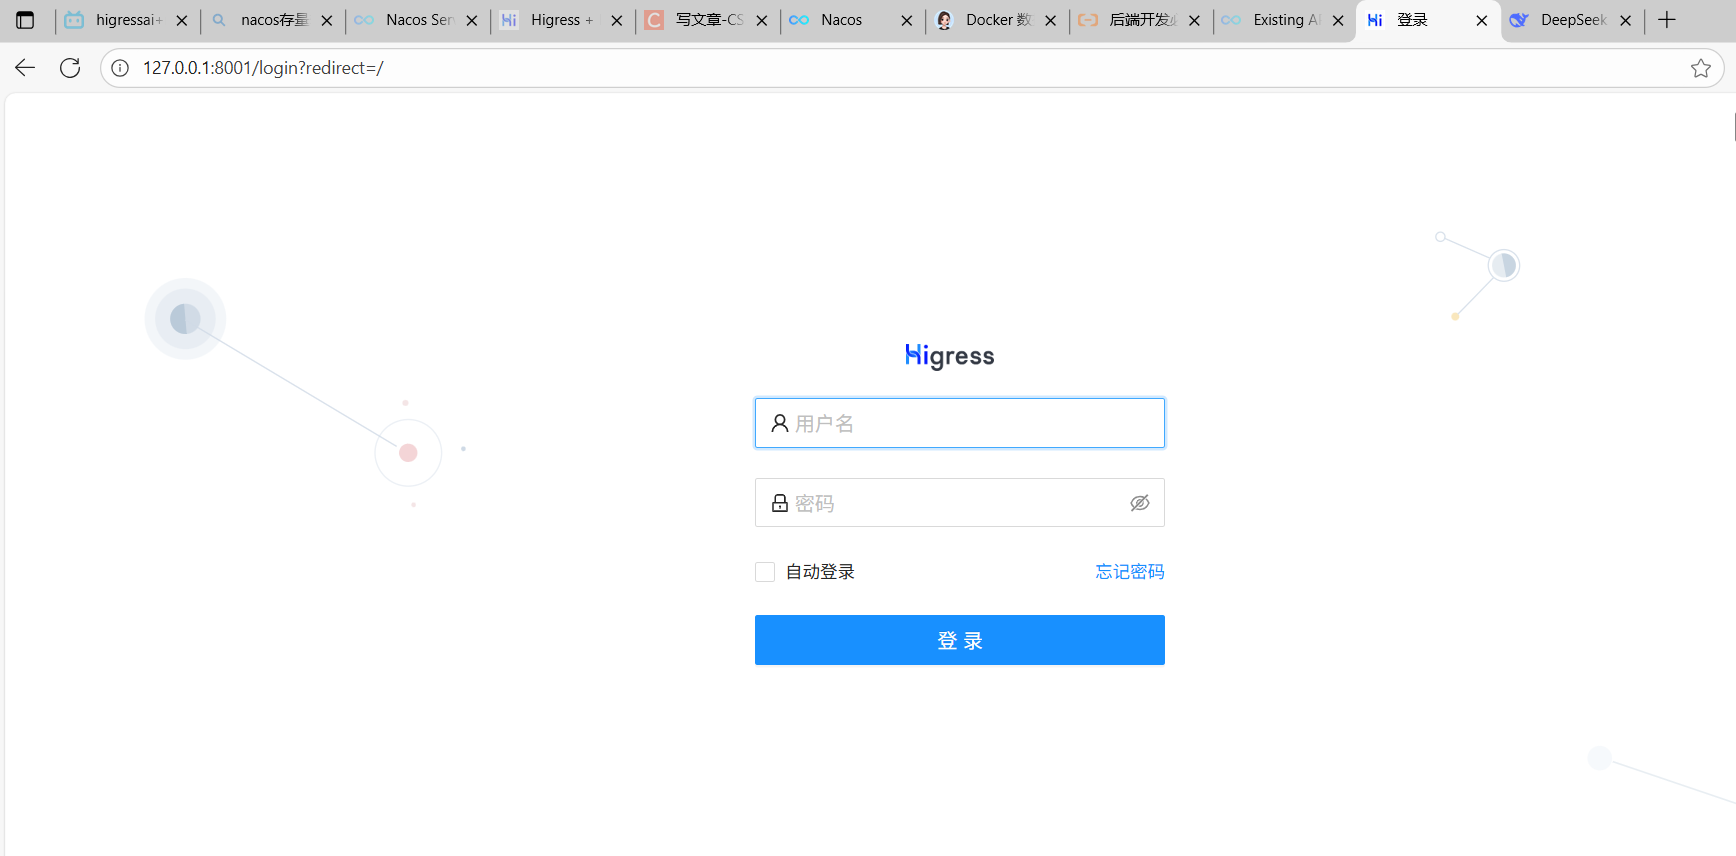The width and height of the screenshot is (1736, 856).
Task: Open a new tab with plus icon
Action: [1667, 20]
